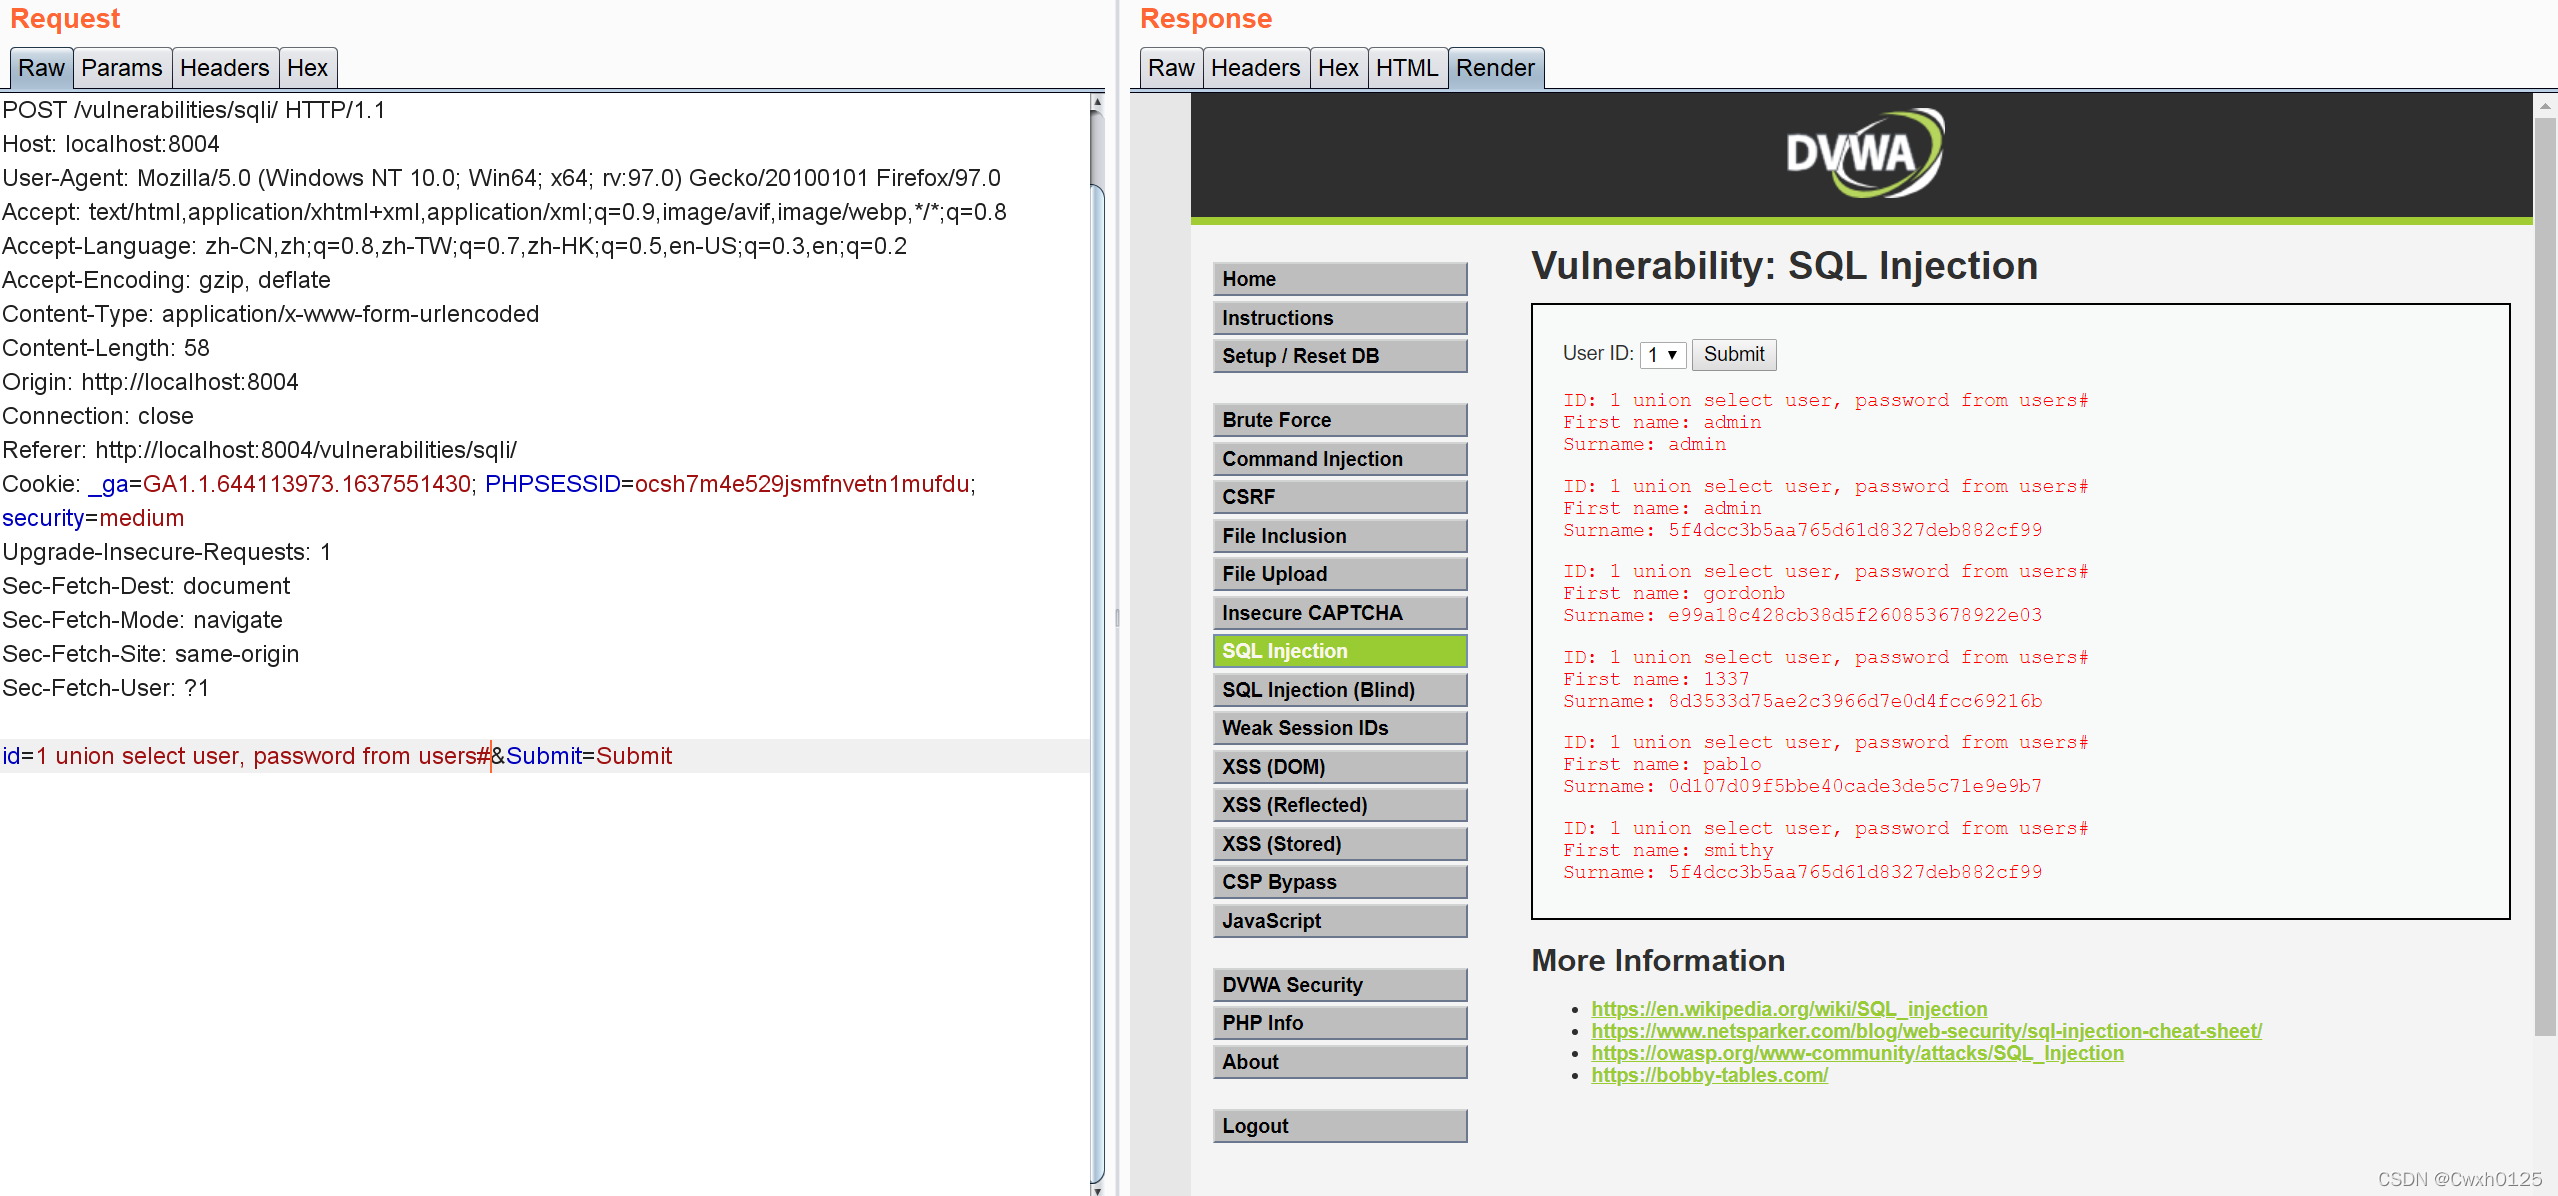Click the Setup / Reset DB item

point(1339,356)
